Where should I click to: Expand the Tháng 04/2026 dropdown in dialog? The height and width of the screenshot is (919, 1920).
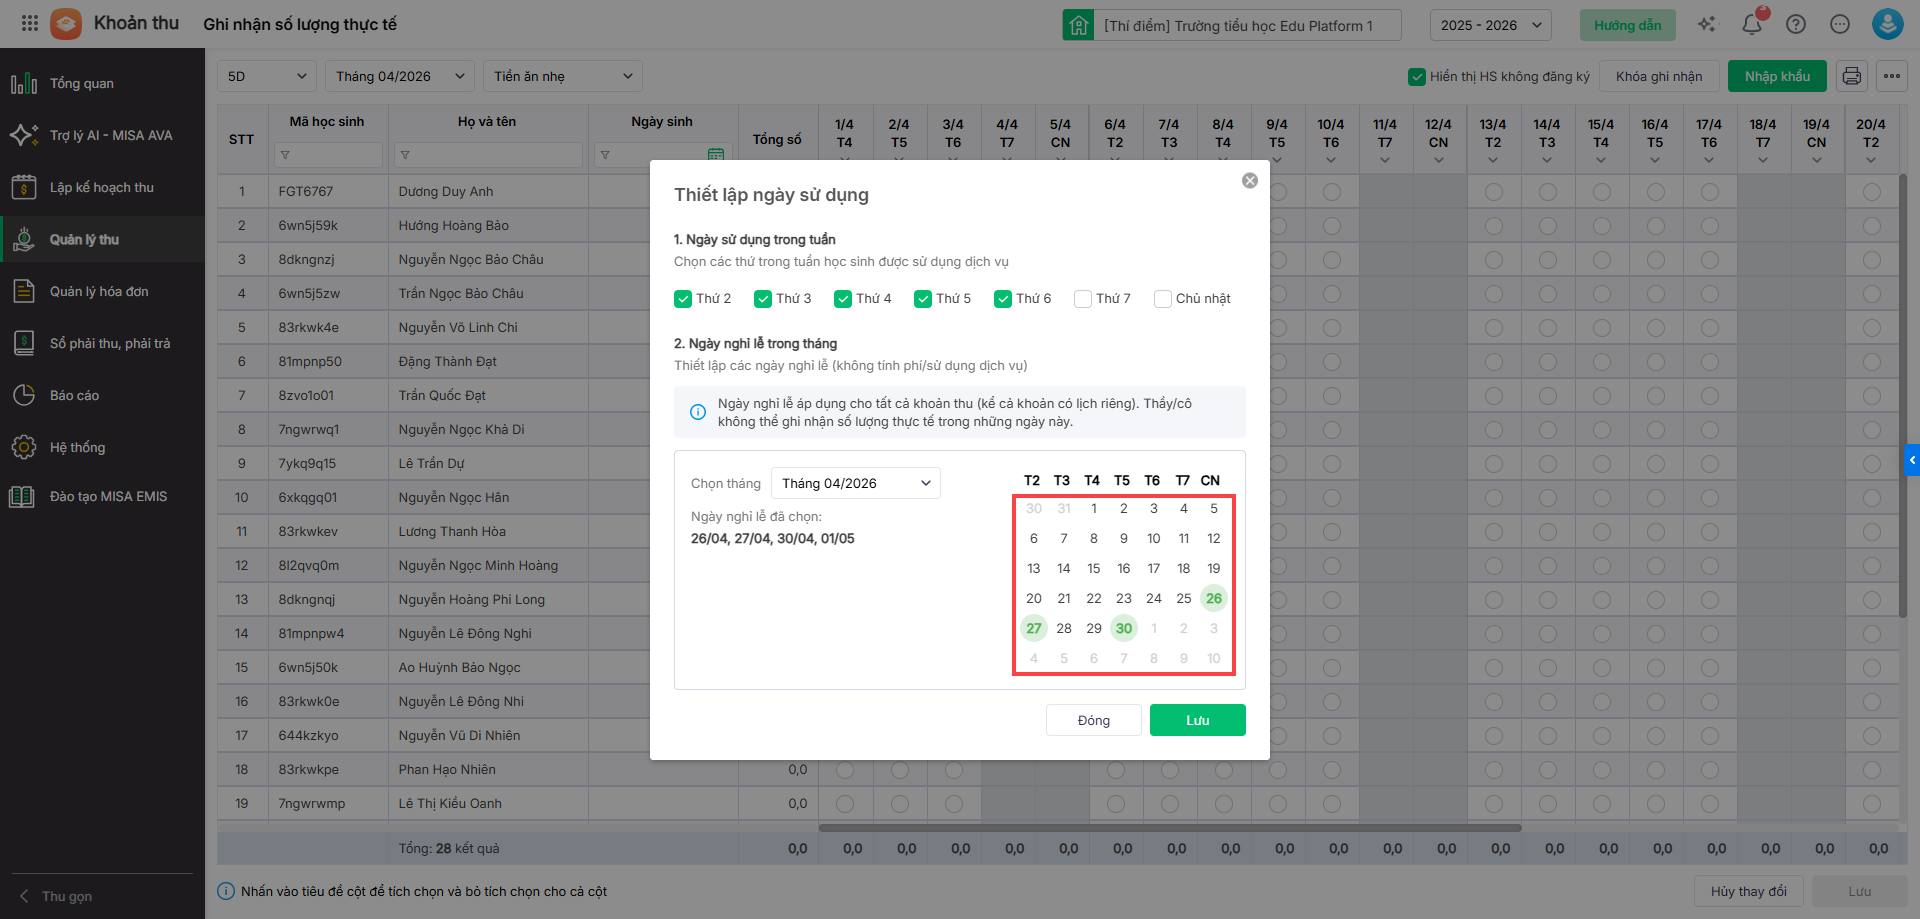click(855, 483)
